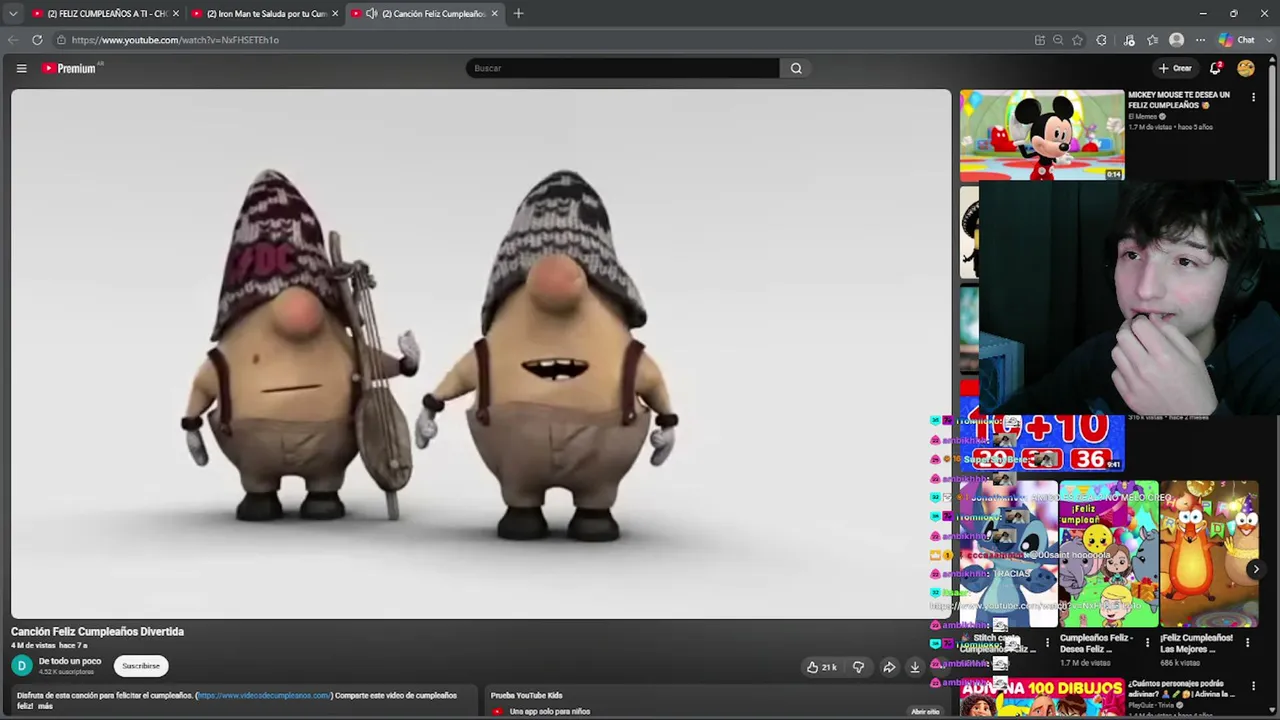Open options for ¡Feliz Cumpleaños! Las Mejores short
This screenshot has width=1280, height=720.
[1247, 643]
